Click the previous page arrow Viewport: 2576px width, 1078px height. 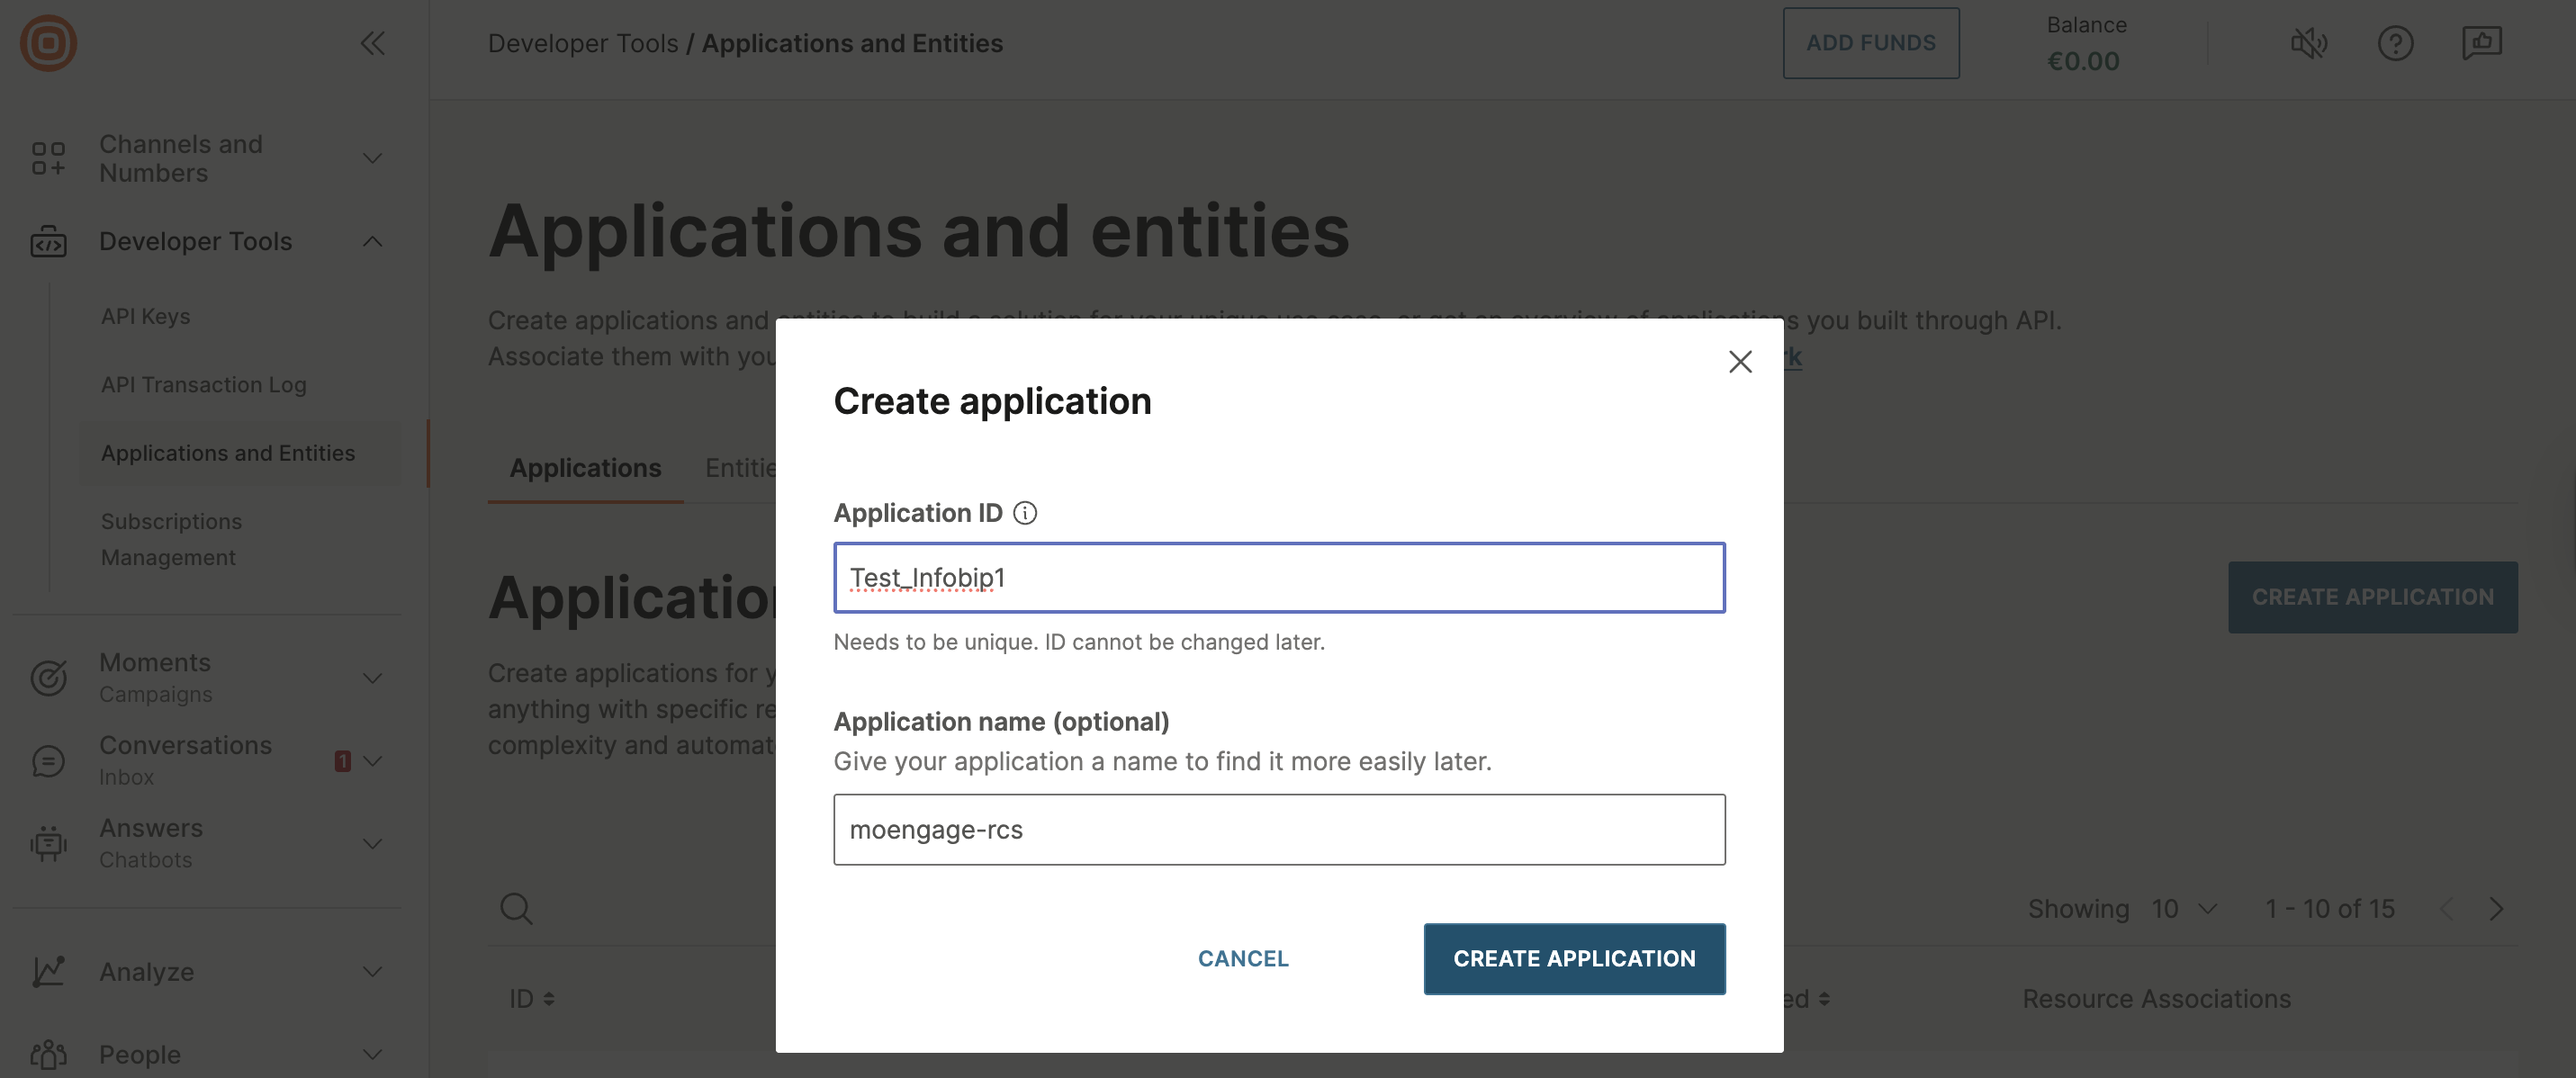point(2446,908)
